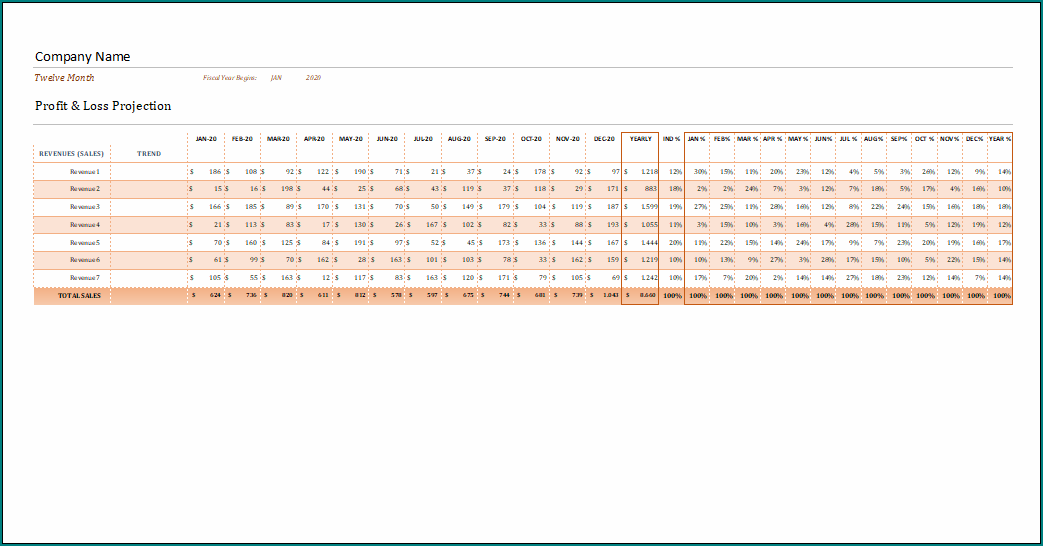Select the FEB-20 column header

pyautogui.click(x=242, y=139)
